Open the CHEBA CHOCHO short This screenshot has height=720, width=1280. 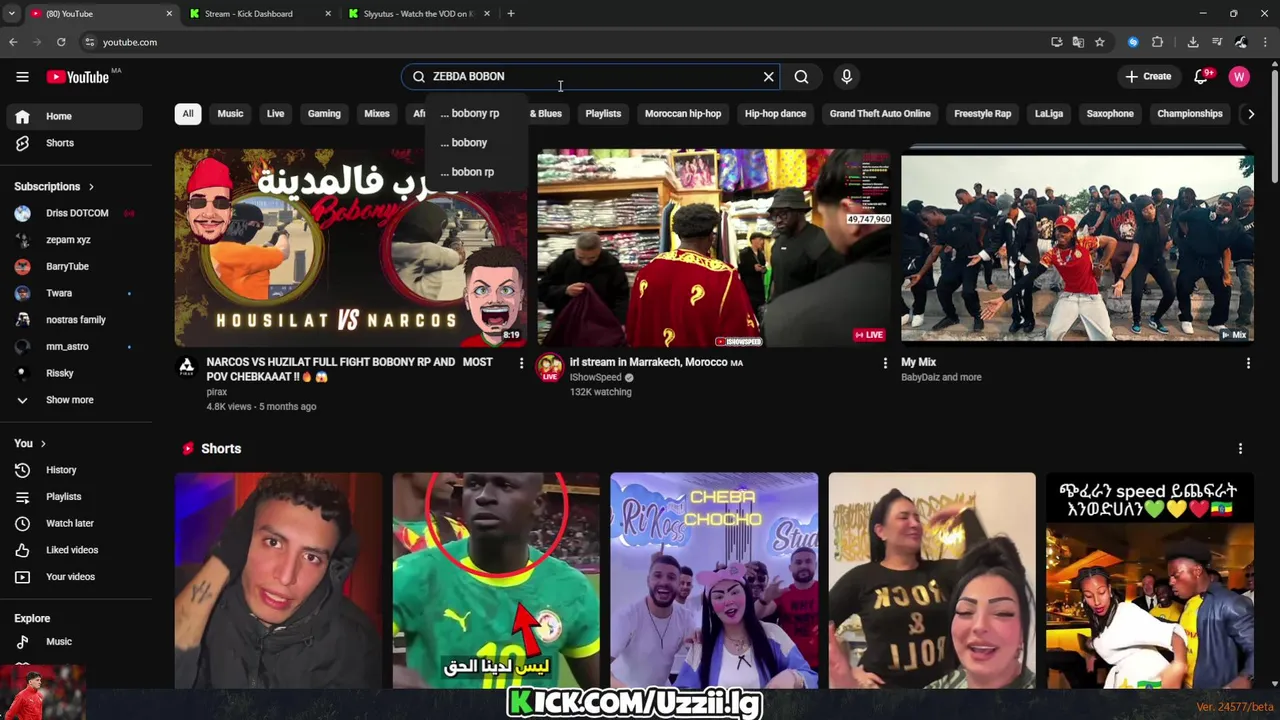click(714, 581)
